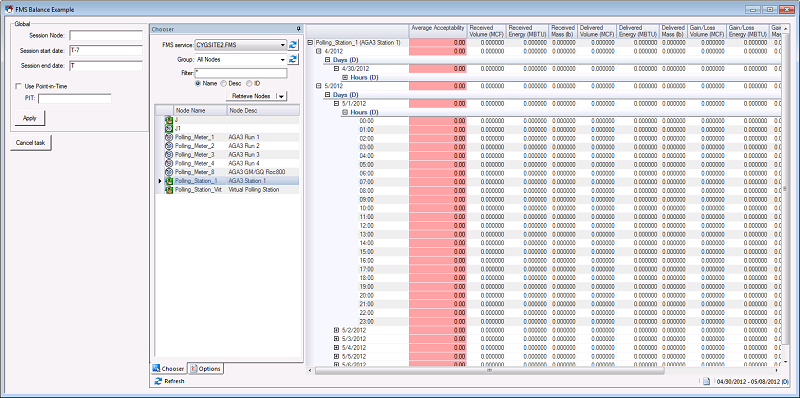Click the horizontal scrollbar right arrow

point(778,371)
